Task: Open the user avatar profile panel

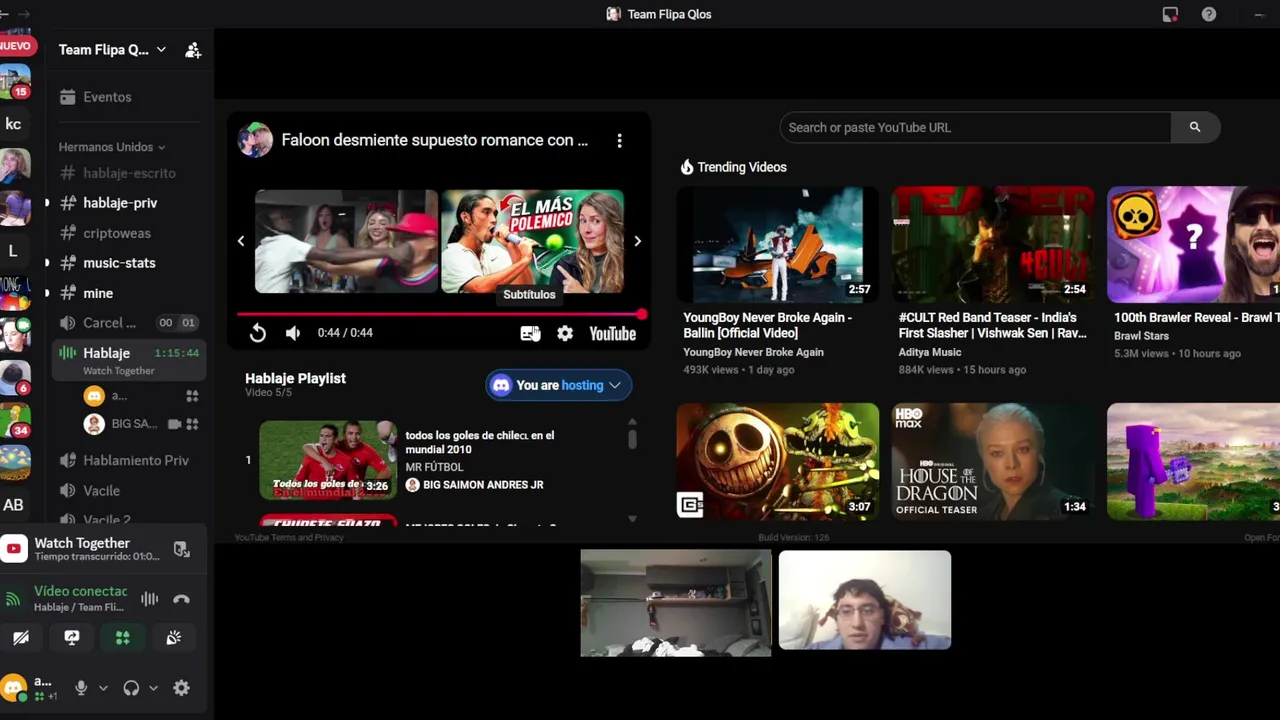Action: coord(14,688)
